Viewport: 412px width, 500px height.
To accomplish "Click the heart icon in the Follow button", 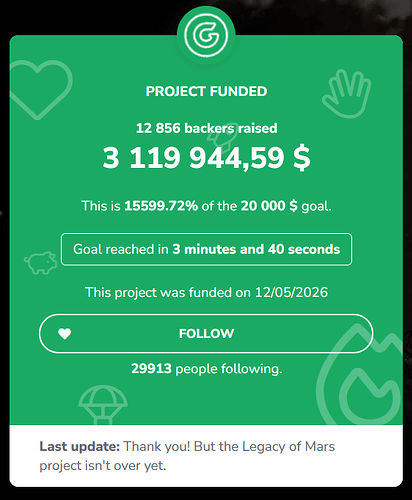I will coord(65,334).
